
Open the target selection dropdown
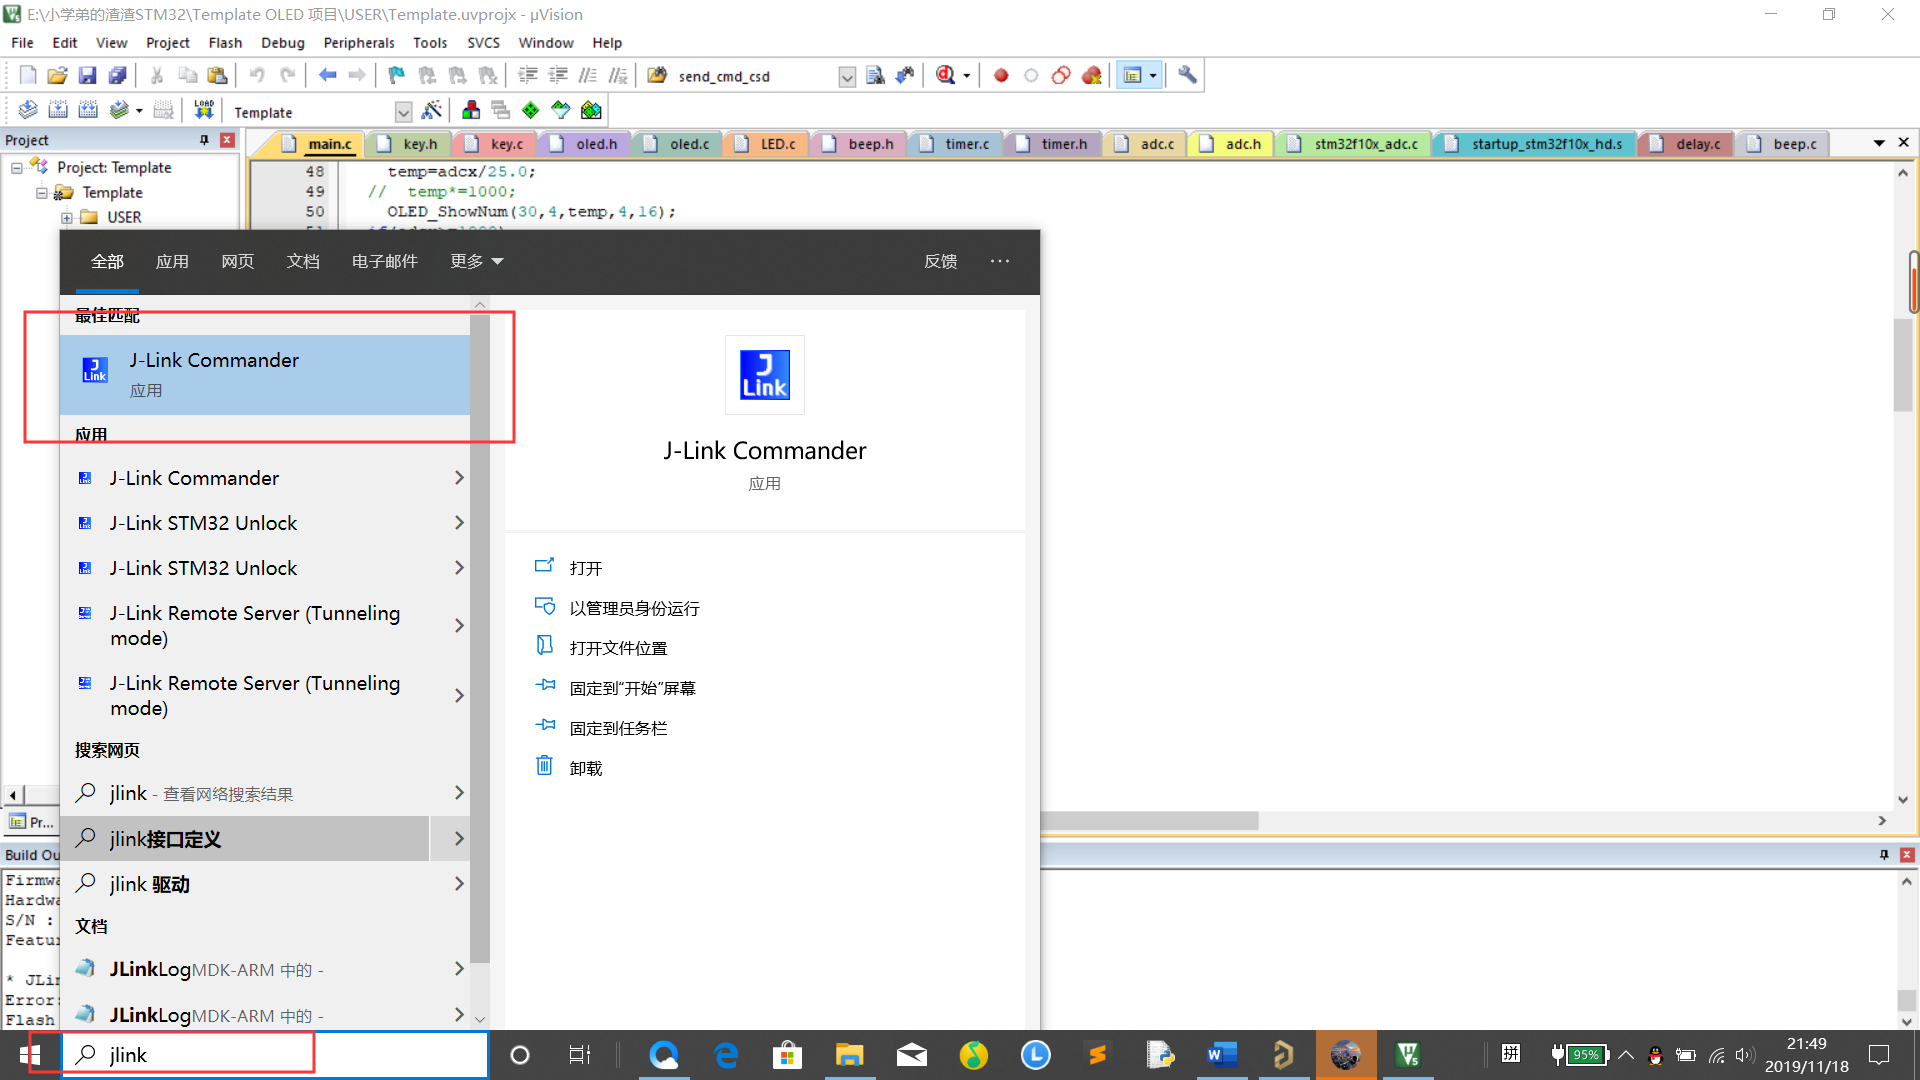click(x=403, y=111)
